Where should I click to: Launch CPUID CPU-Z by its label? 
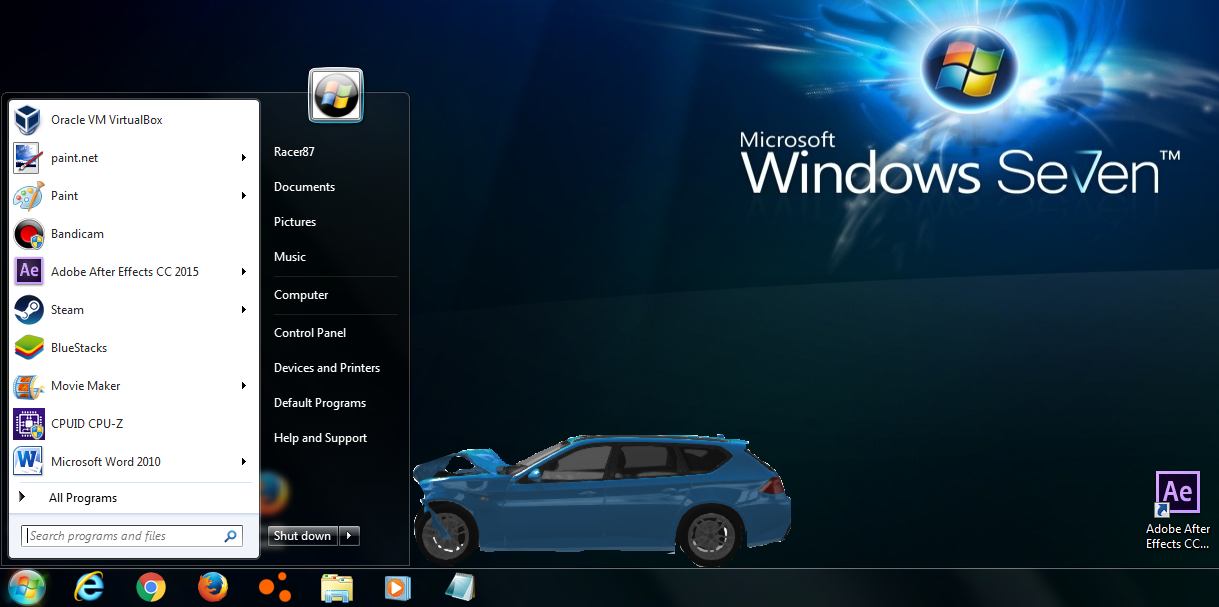[x=87, y=424]
